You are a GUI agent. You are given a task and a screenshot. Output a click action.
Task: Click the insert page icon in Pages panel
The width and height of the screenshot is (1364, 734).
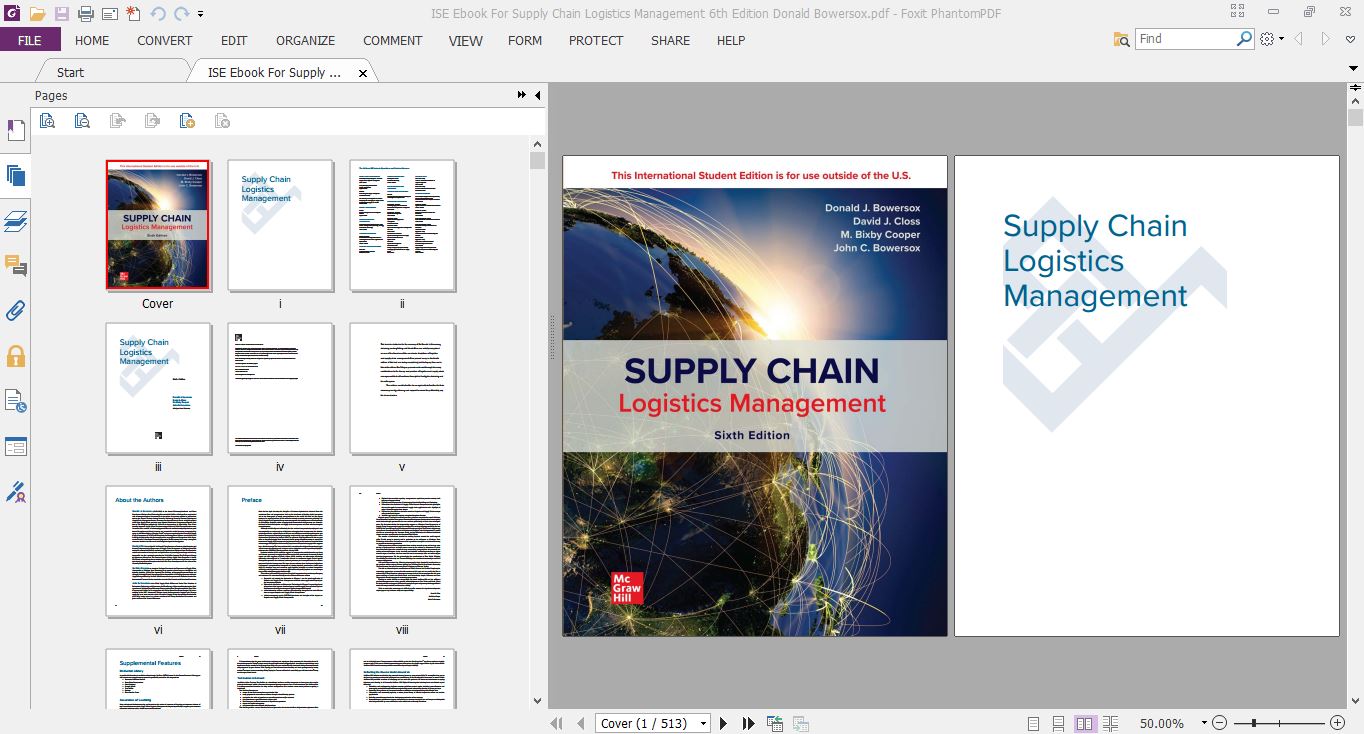[x=187, y=121]
